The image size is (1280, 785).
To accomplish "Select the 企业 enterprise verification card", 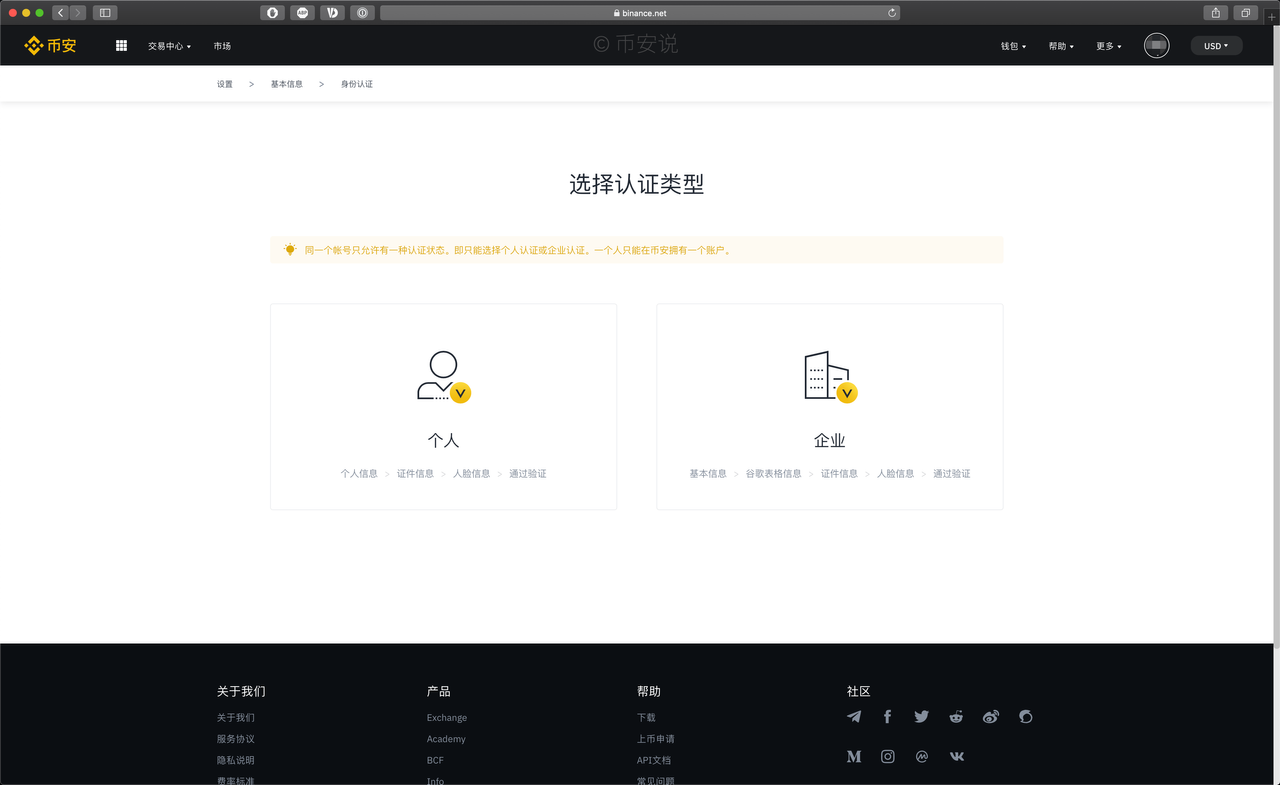I will (829, 407).
